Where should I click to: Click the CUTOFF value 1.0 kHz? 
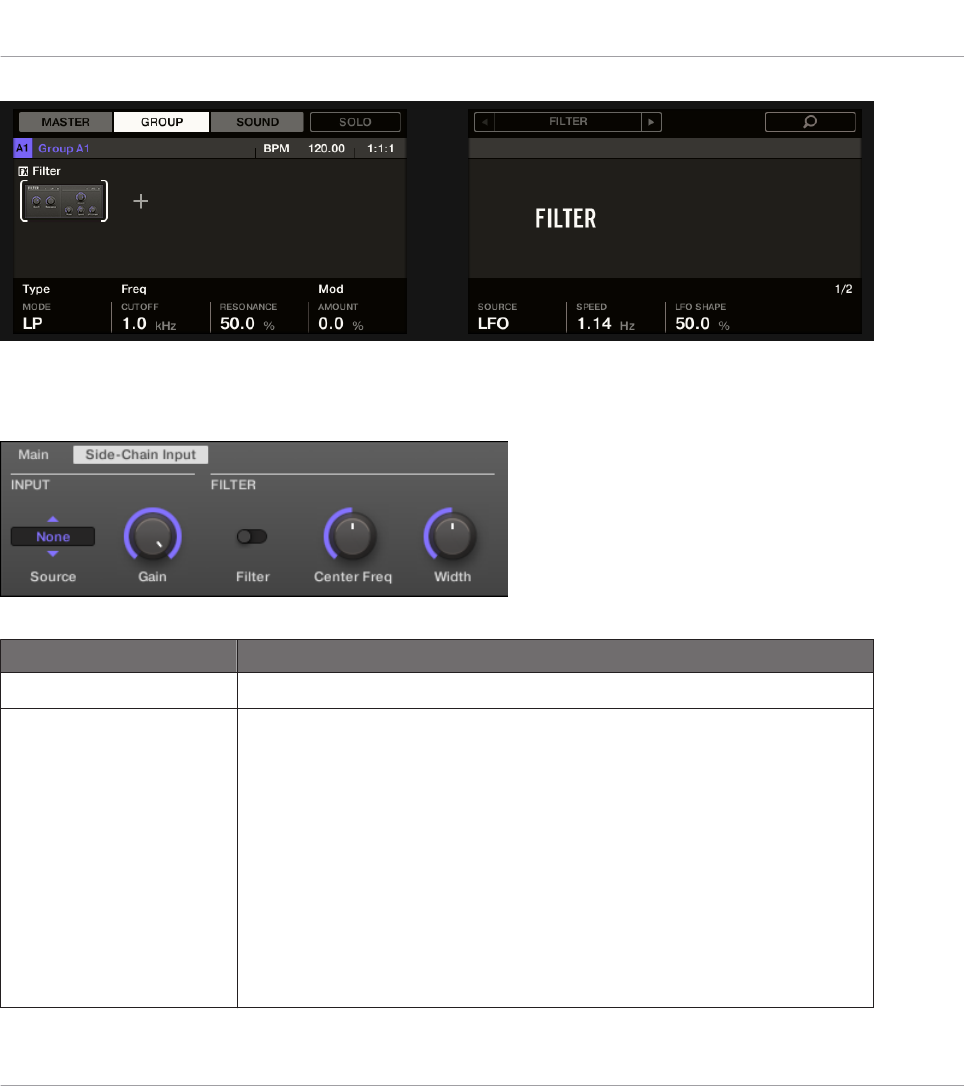pos(149,323)
